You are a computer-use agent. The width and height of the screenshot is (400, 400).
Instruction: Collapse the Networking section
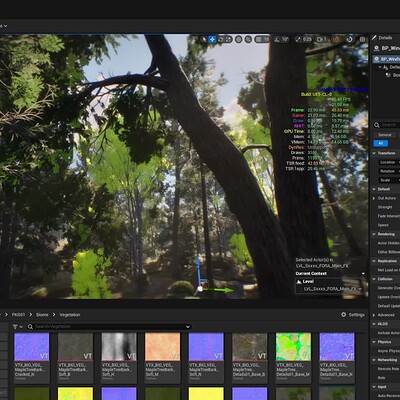coord(374,360)
